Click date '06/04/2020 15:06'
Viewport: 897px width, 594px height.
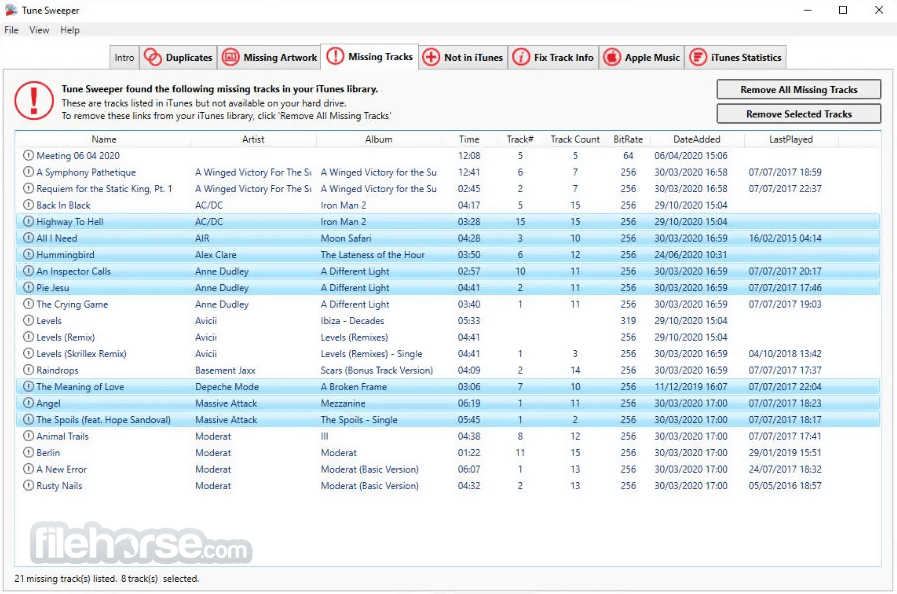690,155
